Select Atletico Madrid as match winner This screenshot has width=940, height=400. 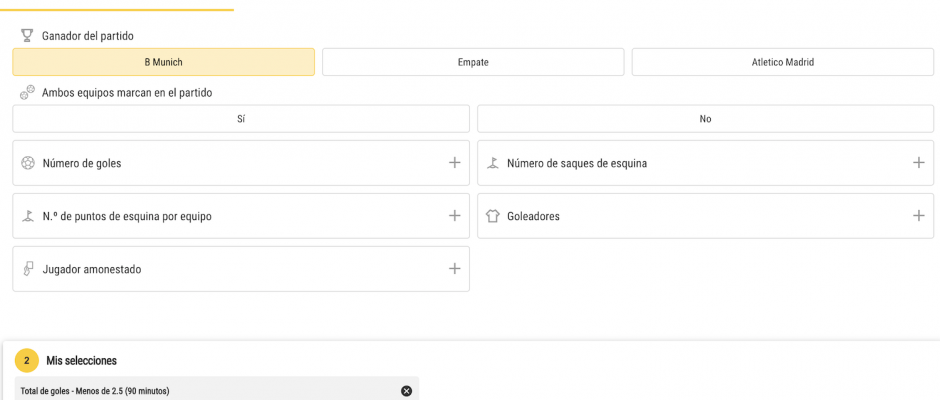click(x=782, y=62)
